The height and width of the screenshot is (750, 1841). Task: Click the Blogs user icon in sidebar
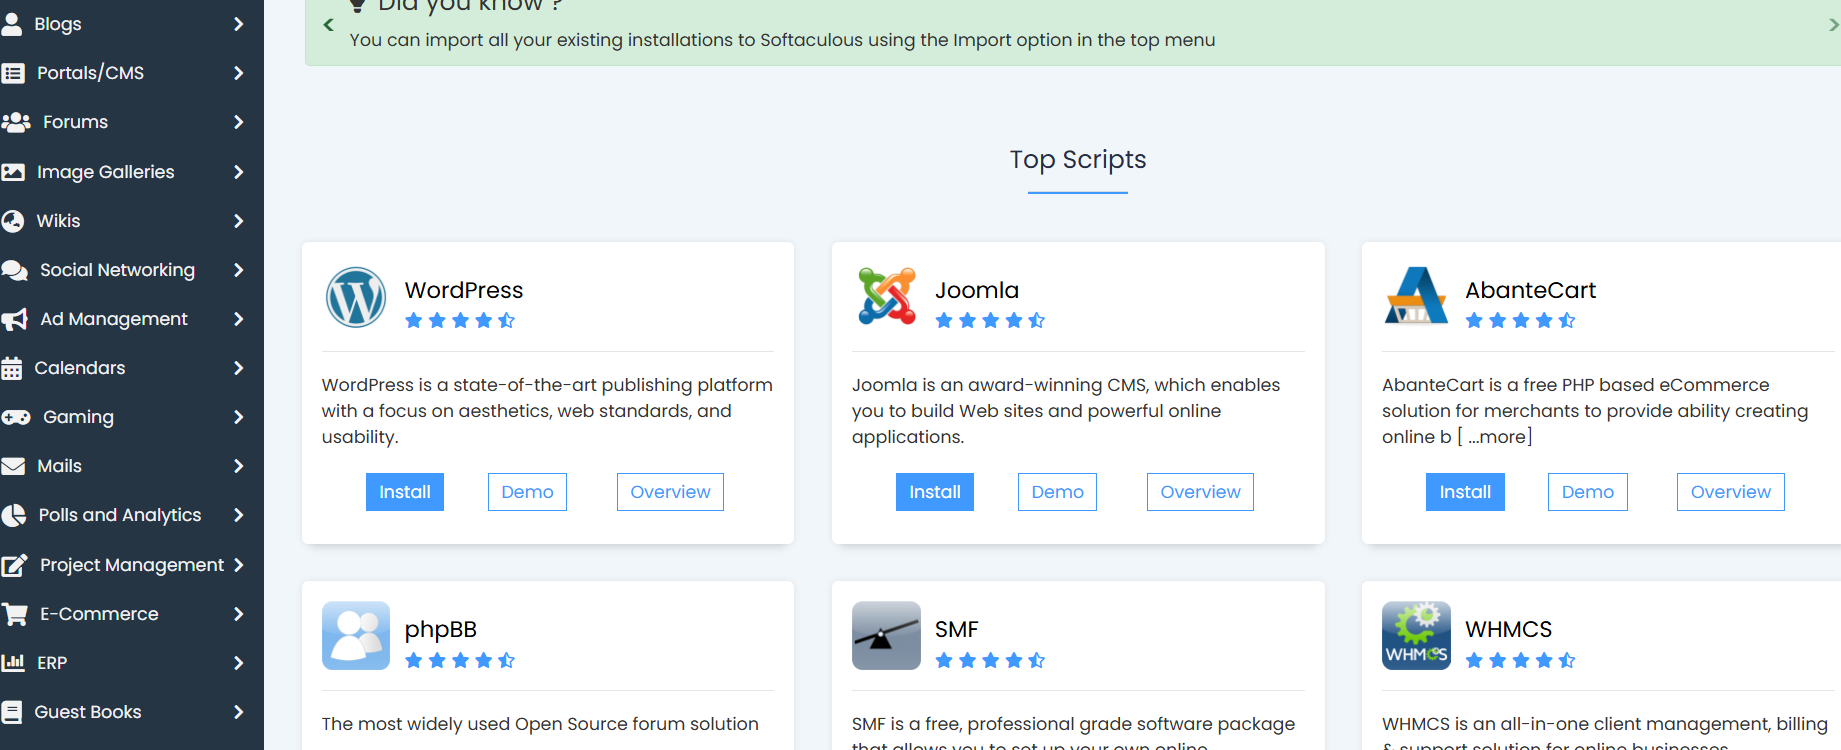[11, 24]
